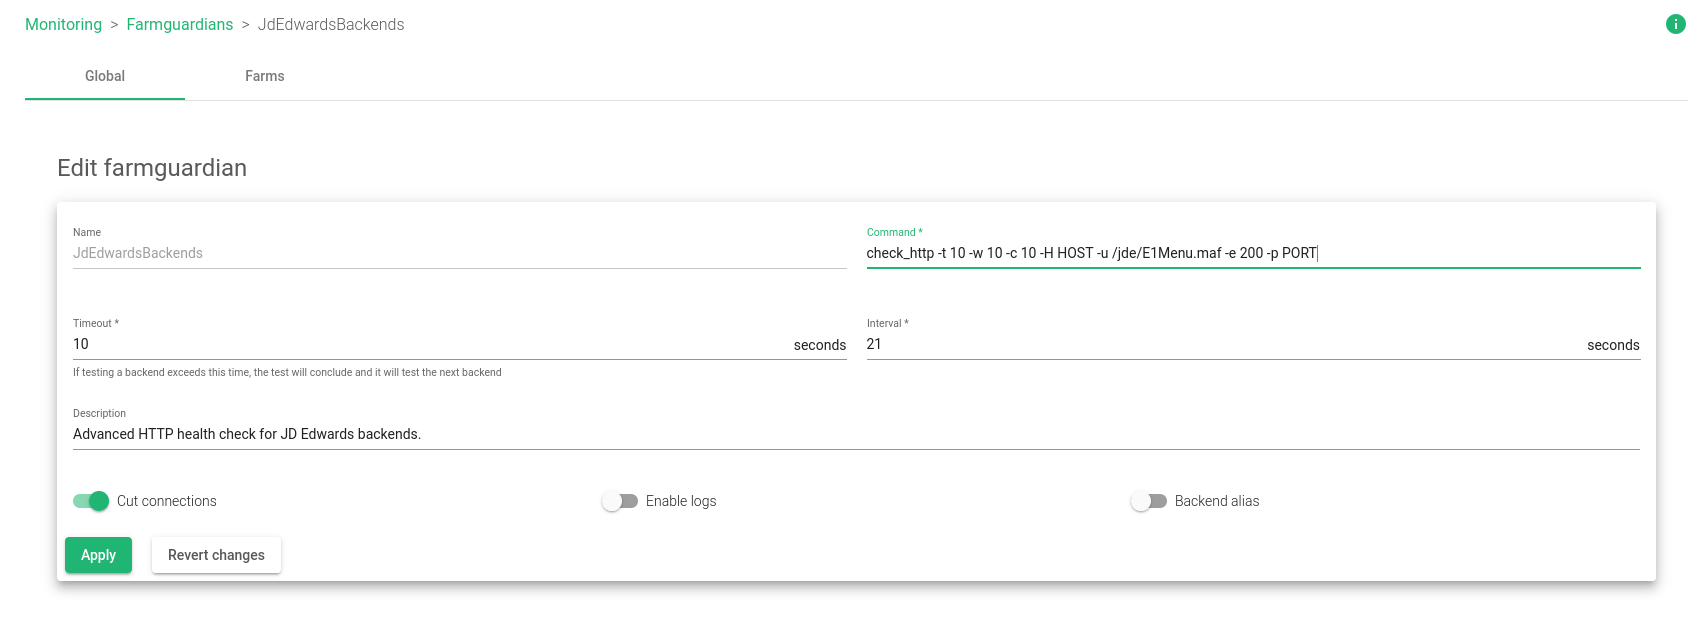The height and width of the screenshot is (636, 1696).
Task: Click the JdEdwardsBackends breadcrumb text
Action: pos(331,24)
